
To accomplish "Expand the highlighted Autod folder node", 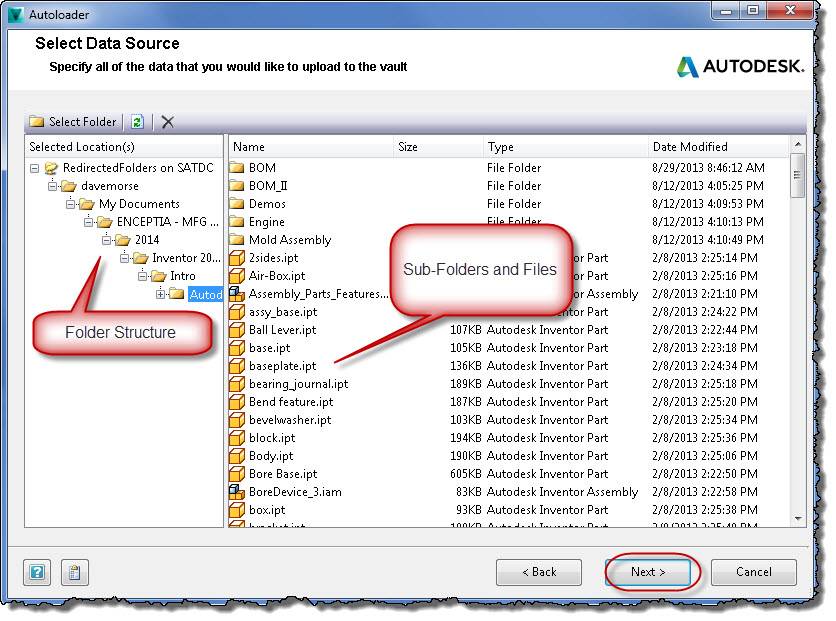I will [x=161, y=294].
